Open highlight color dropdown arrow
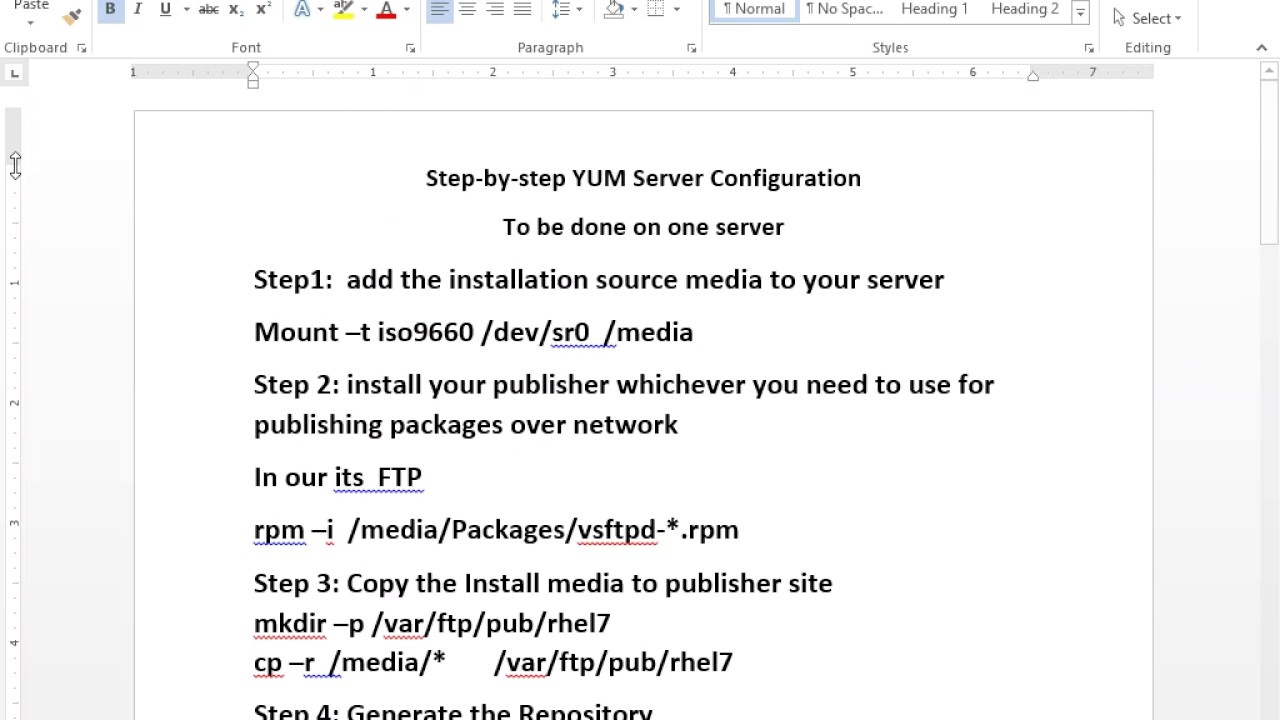The width and height of the screenshot is (1280, 720). (x=364, y=10)
